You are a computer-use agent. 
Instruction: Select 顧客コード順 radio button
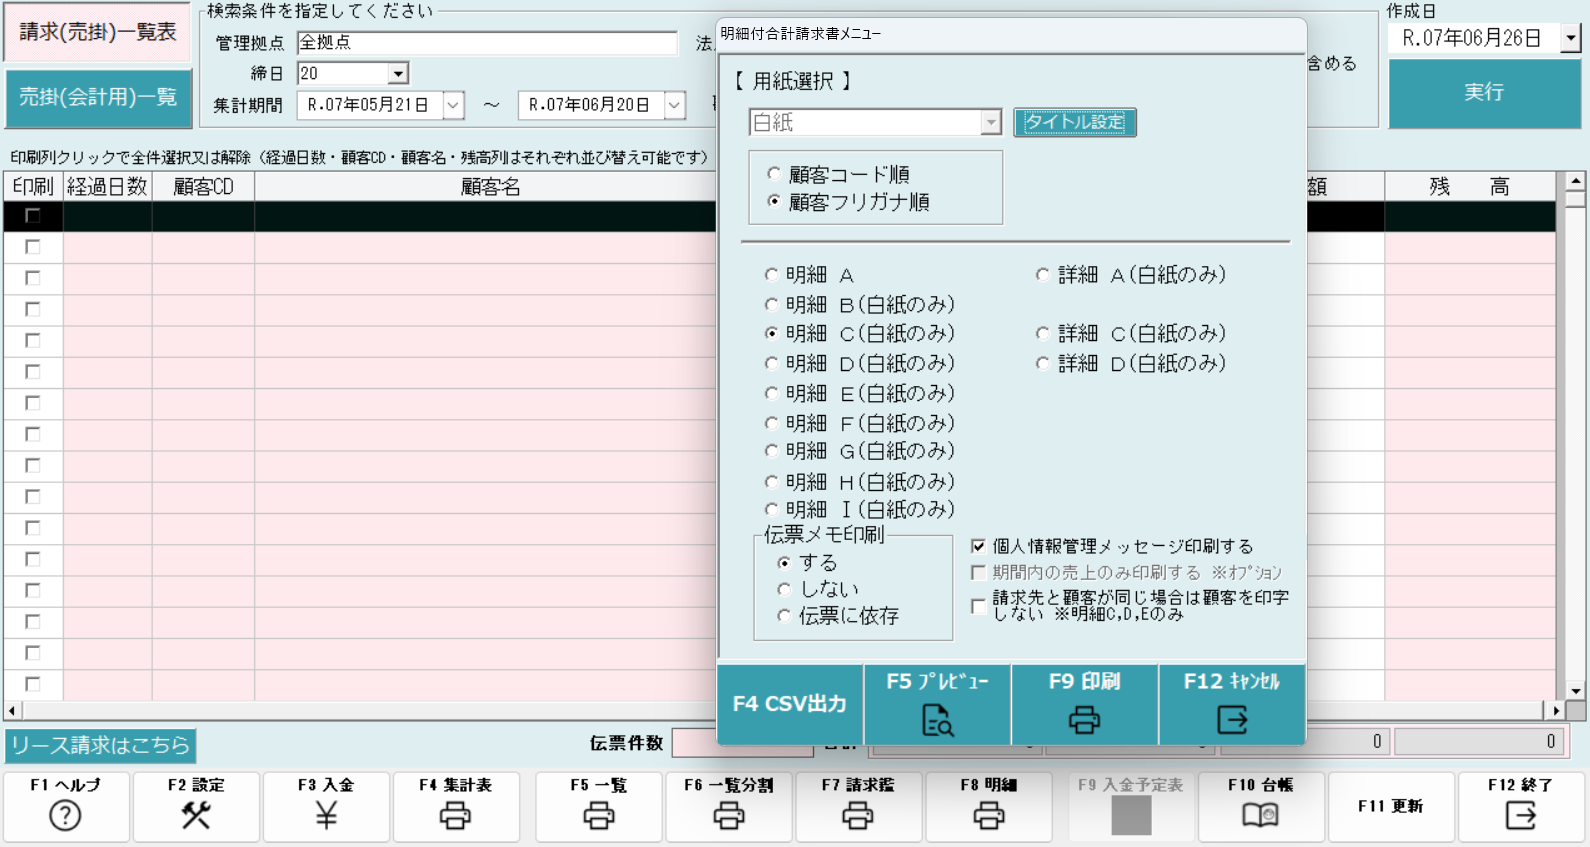click(774, 174)
